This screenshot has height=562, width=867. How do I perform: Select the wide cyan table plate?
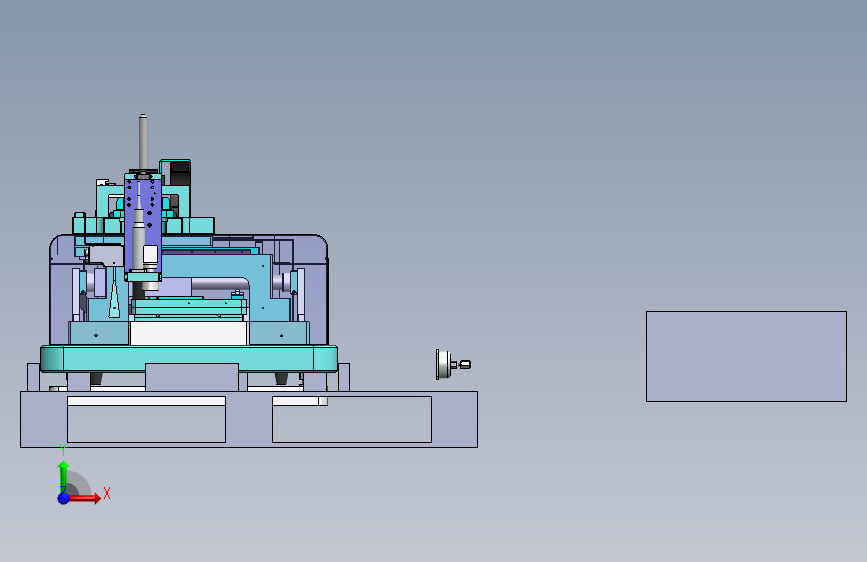(x=189, y=358)
